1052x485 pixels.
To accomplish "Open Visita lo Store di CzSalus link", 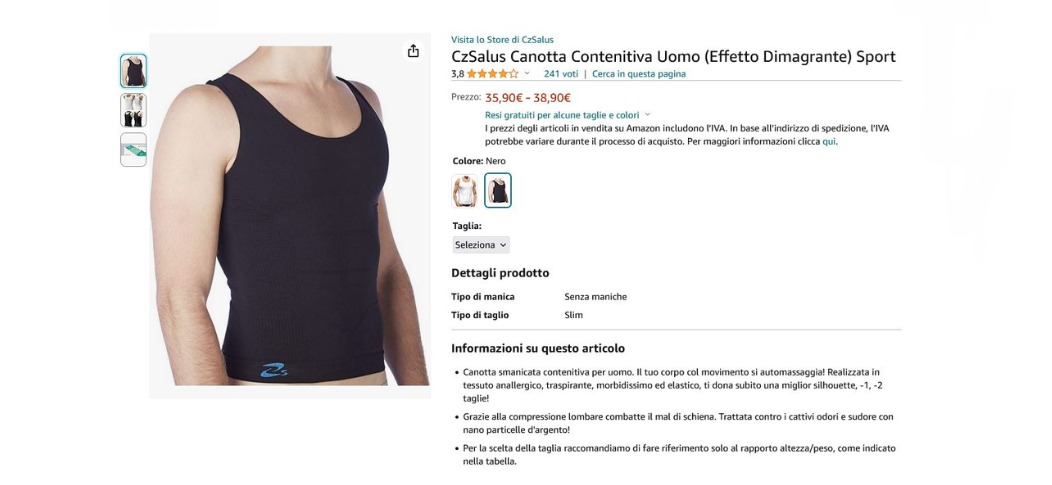I will (x=502, y=40).
